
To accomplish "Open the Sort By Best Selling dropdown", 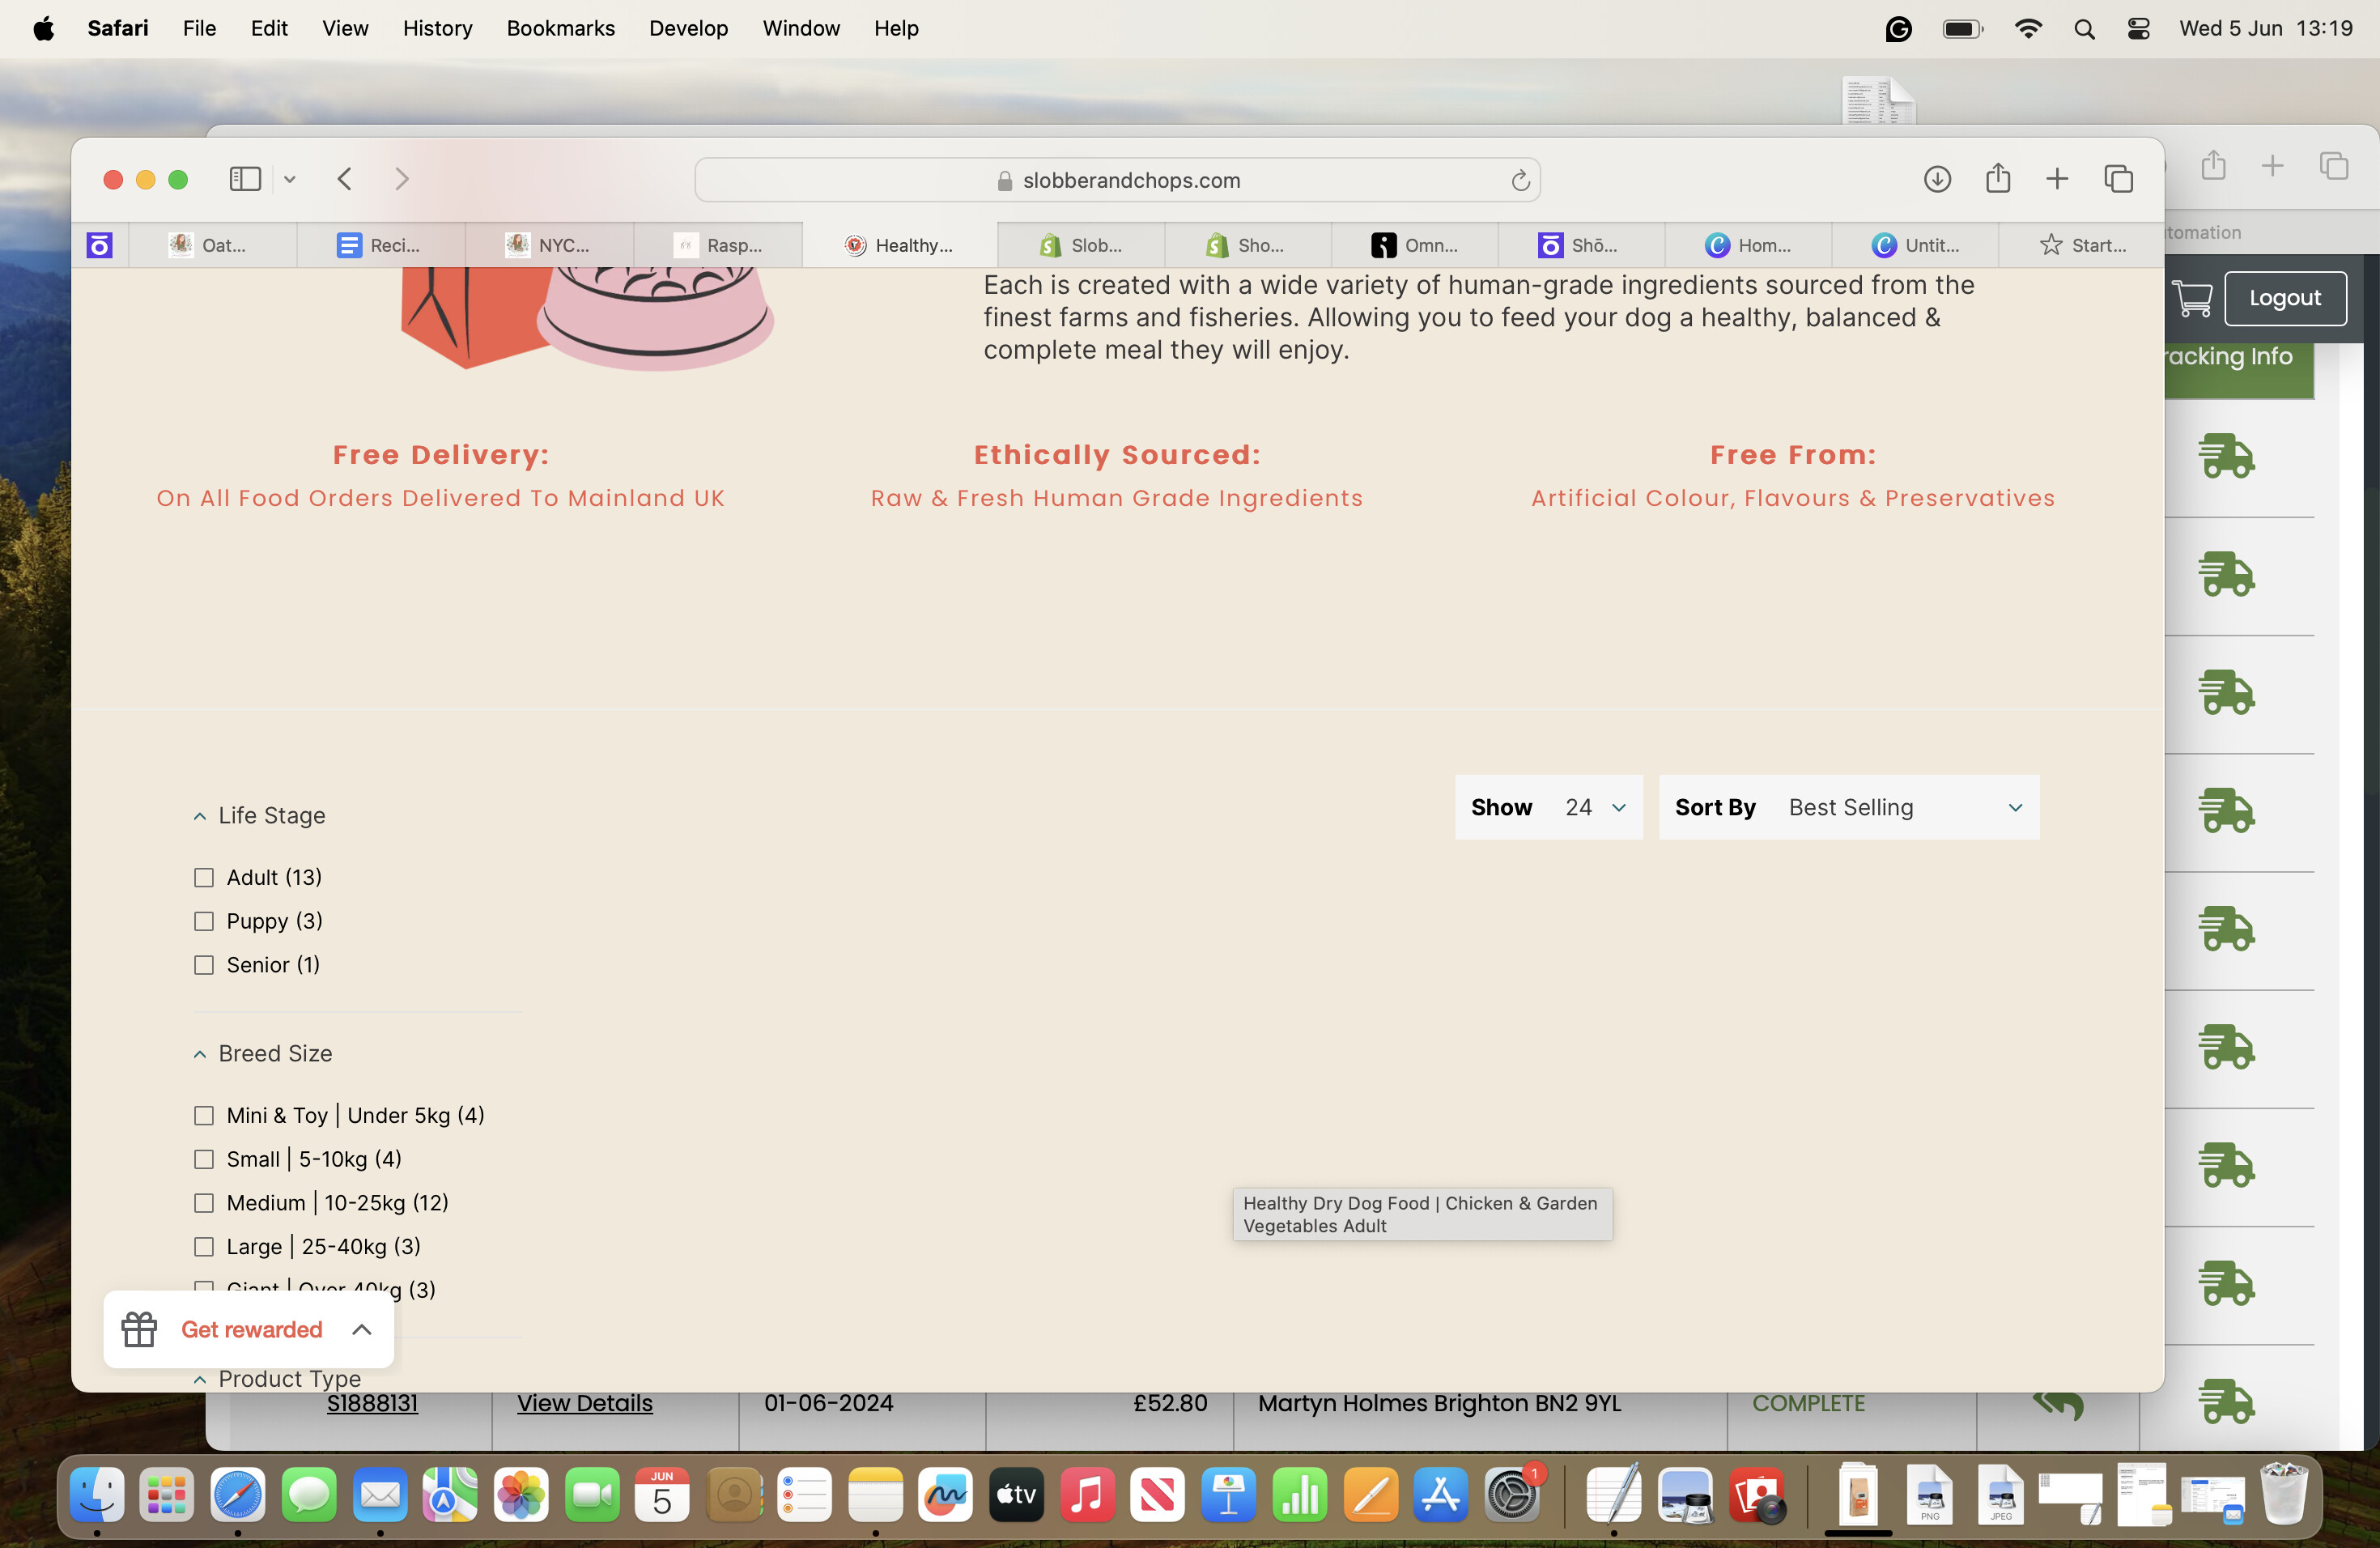I will (x=1849, y=807).
